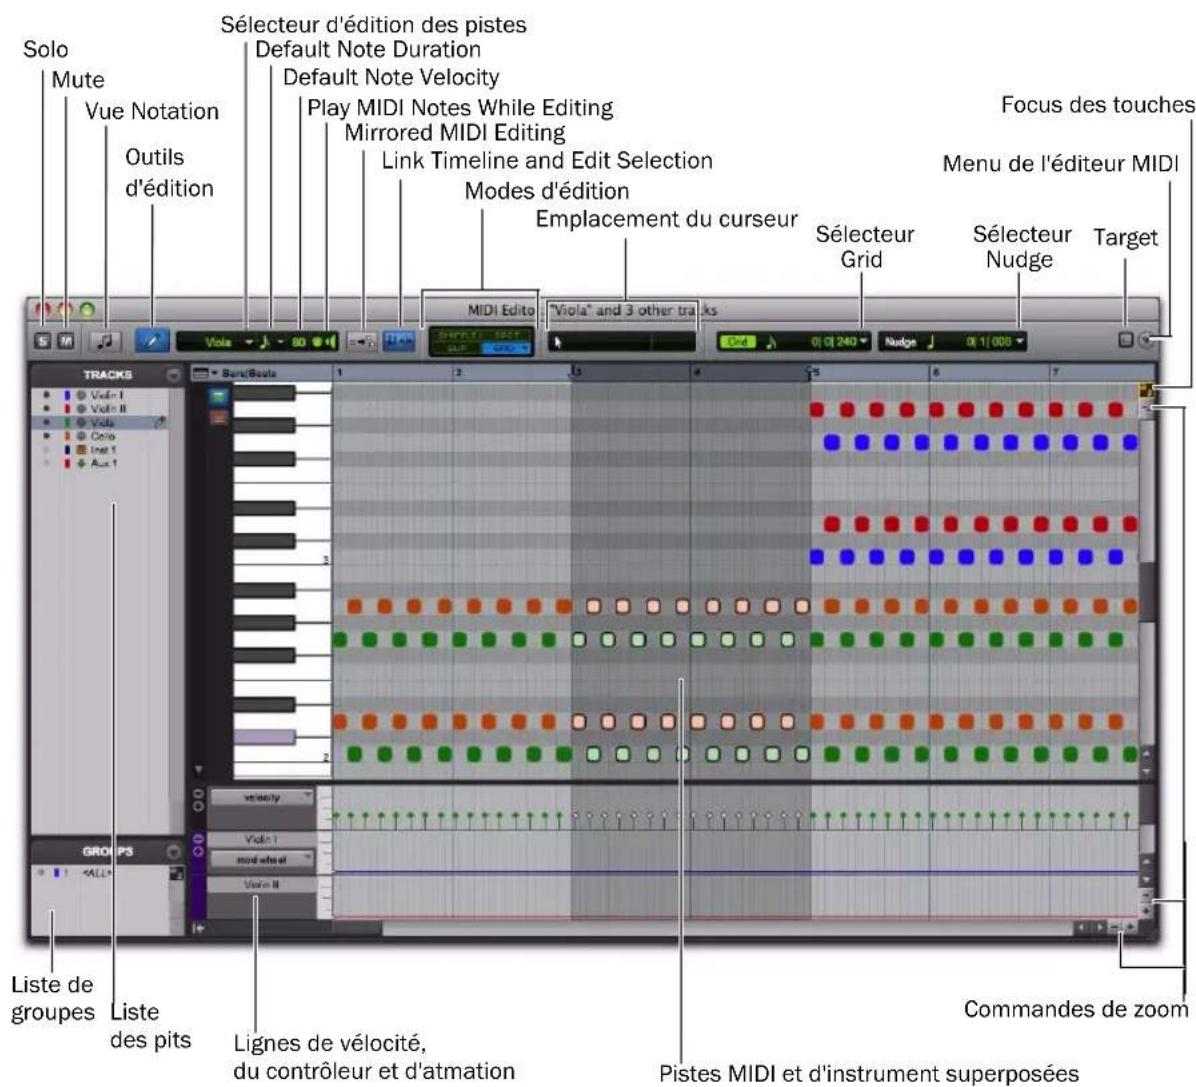Click the horizontal zoom in plus button
Image resolution: width=1196 pixels, height=1087 pixels.
[1130, 927]
